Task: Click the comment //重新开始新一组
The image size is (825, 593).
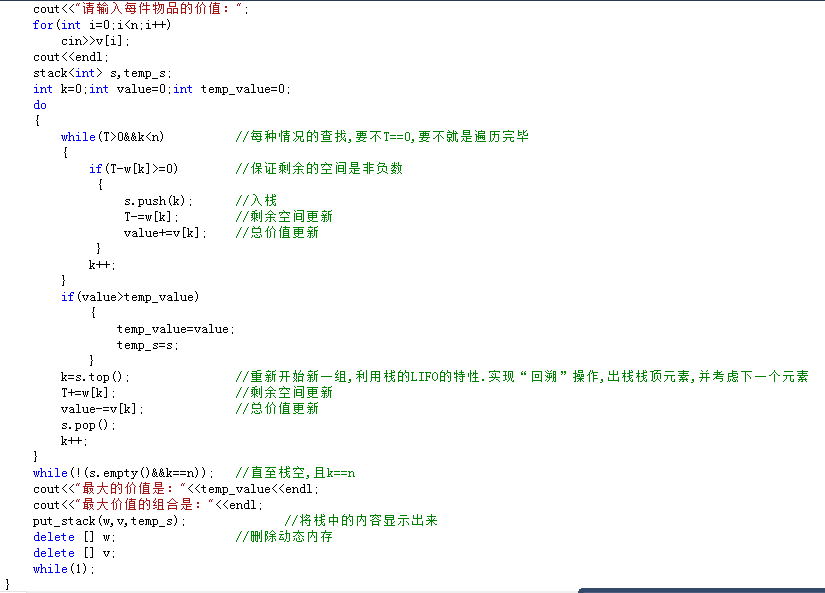Action: click(x=521, y=376)
